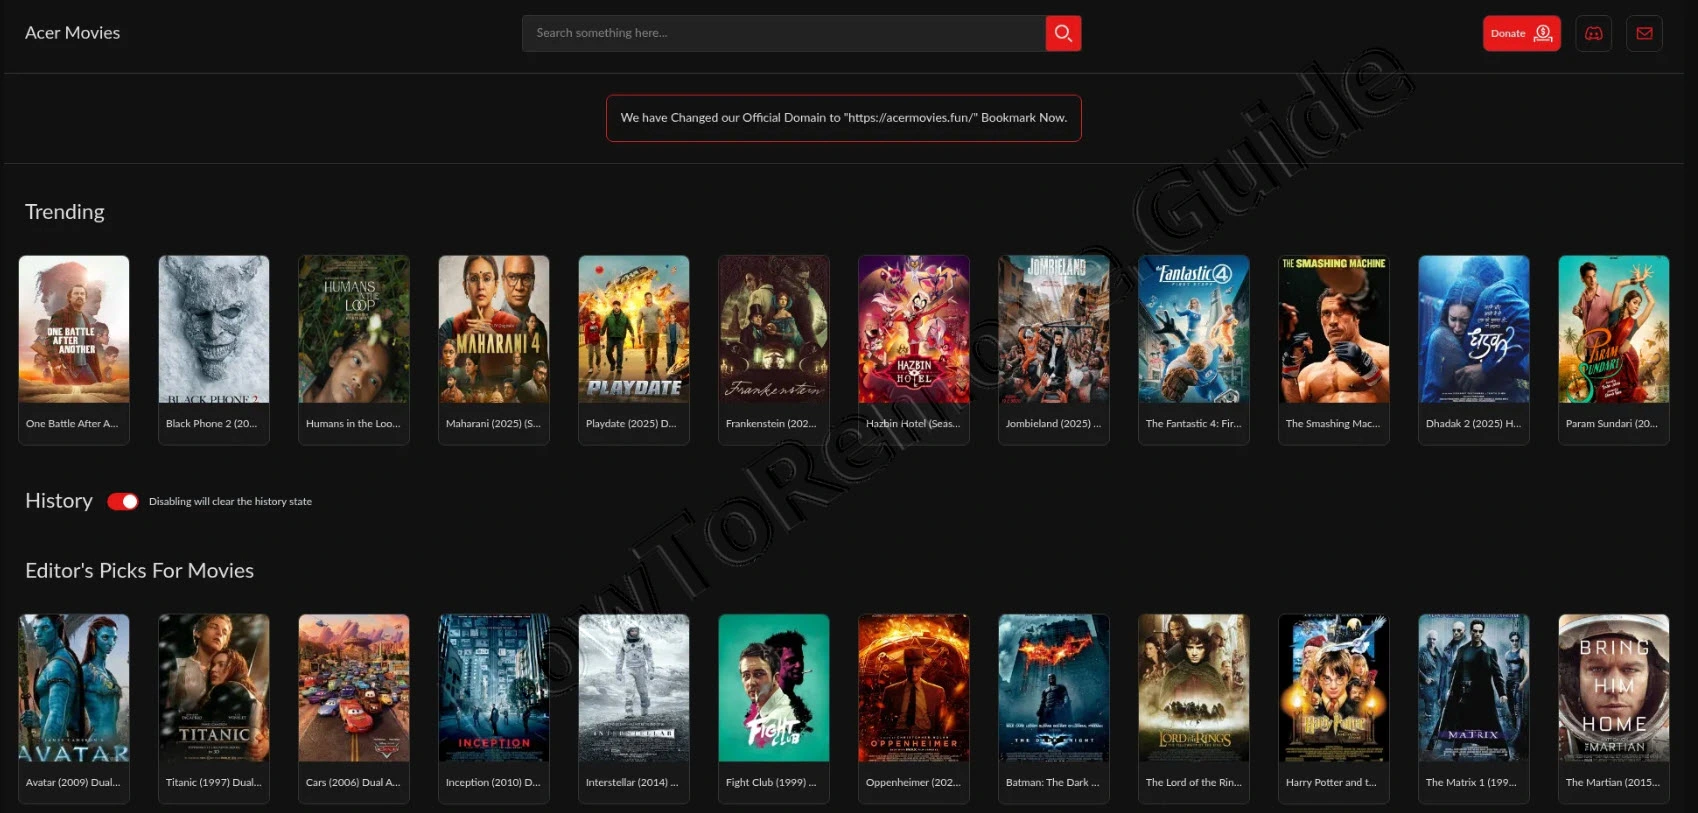Open Dhadak 2 (2025) poster
The height and width of the screenshot is (813, 1698).
click(1474, 329)
